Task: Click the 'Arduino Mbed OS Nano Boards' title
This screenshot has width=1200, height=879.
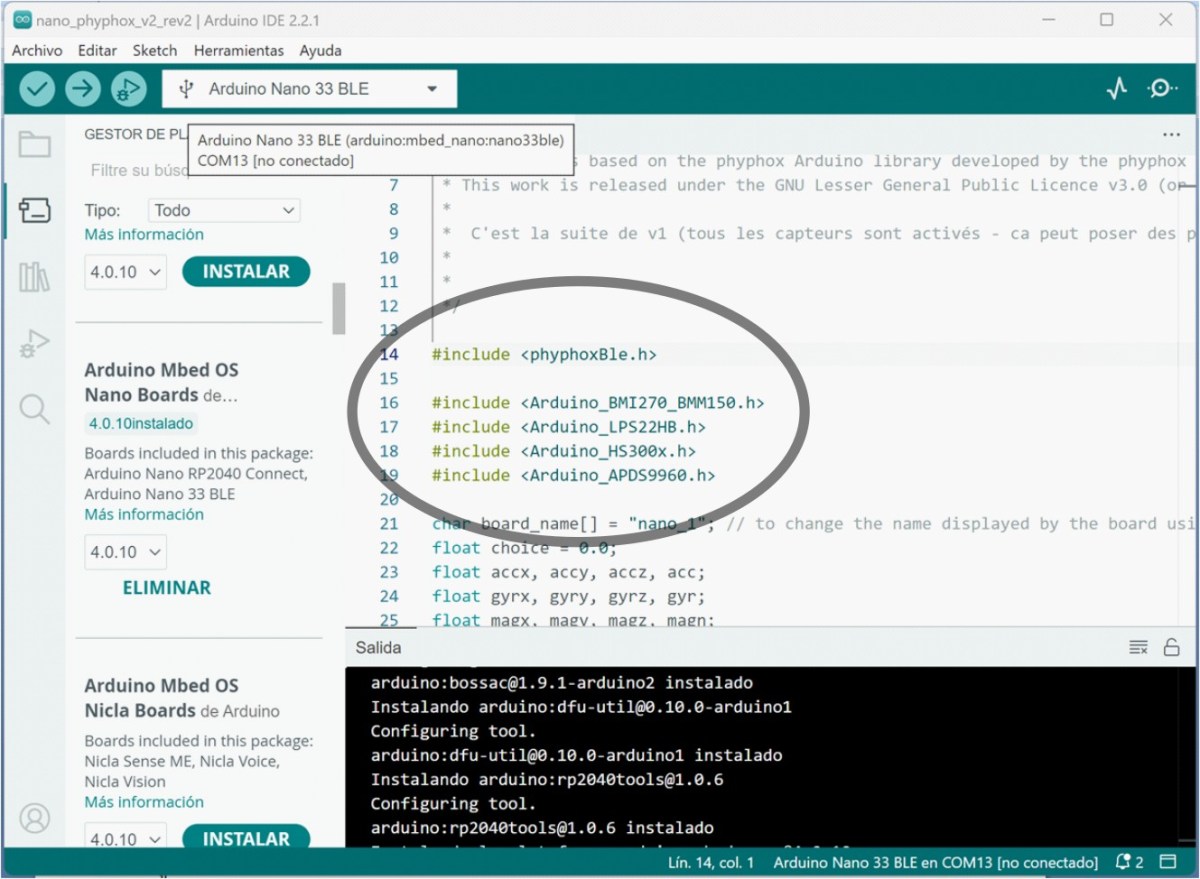Action: click(162, 382)
